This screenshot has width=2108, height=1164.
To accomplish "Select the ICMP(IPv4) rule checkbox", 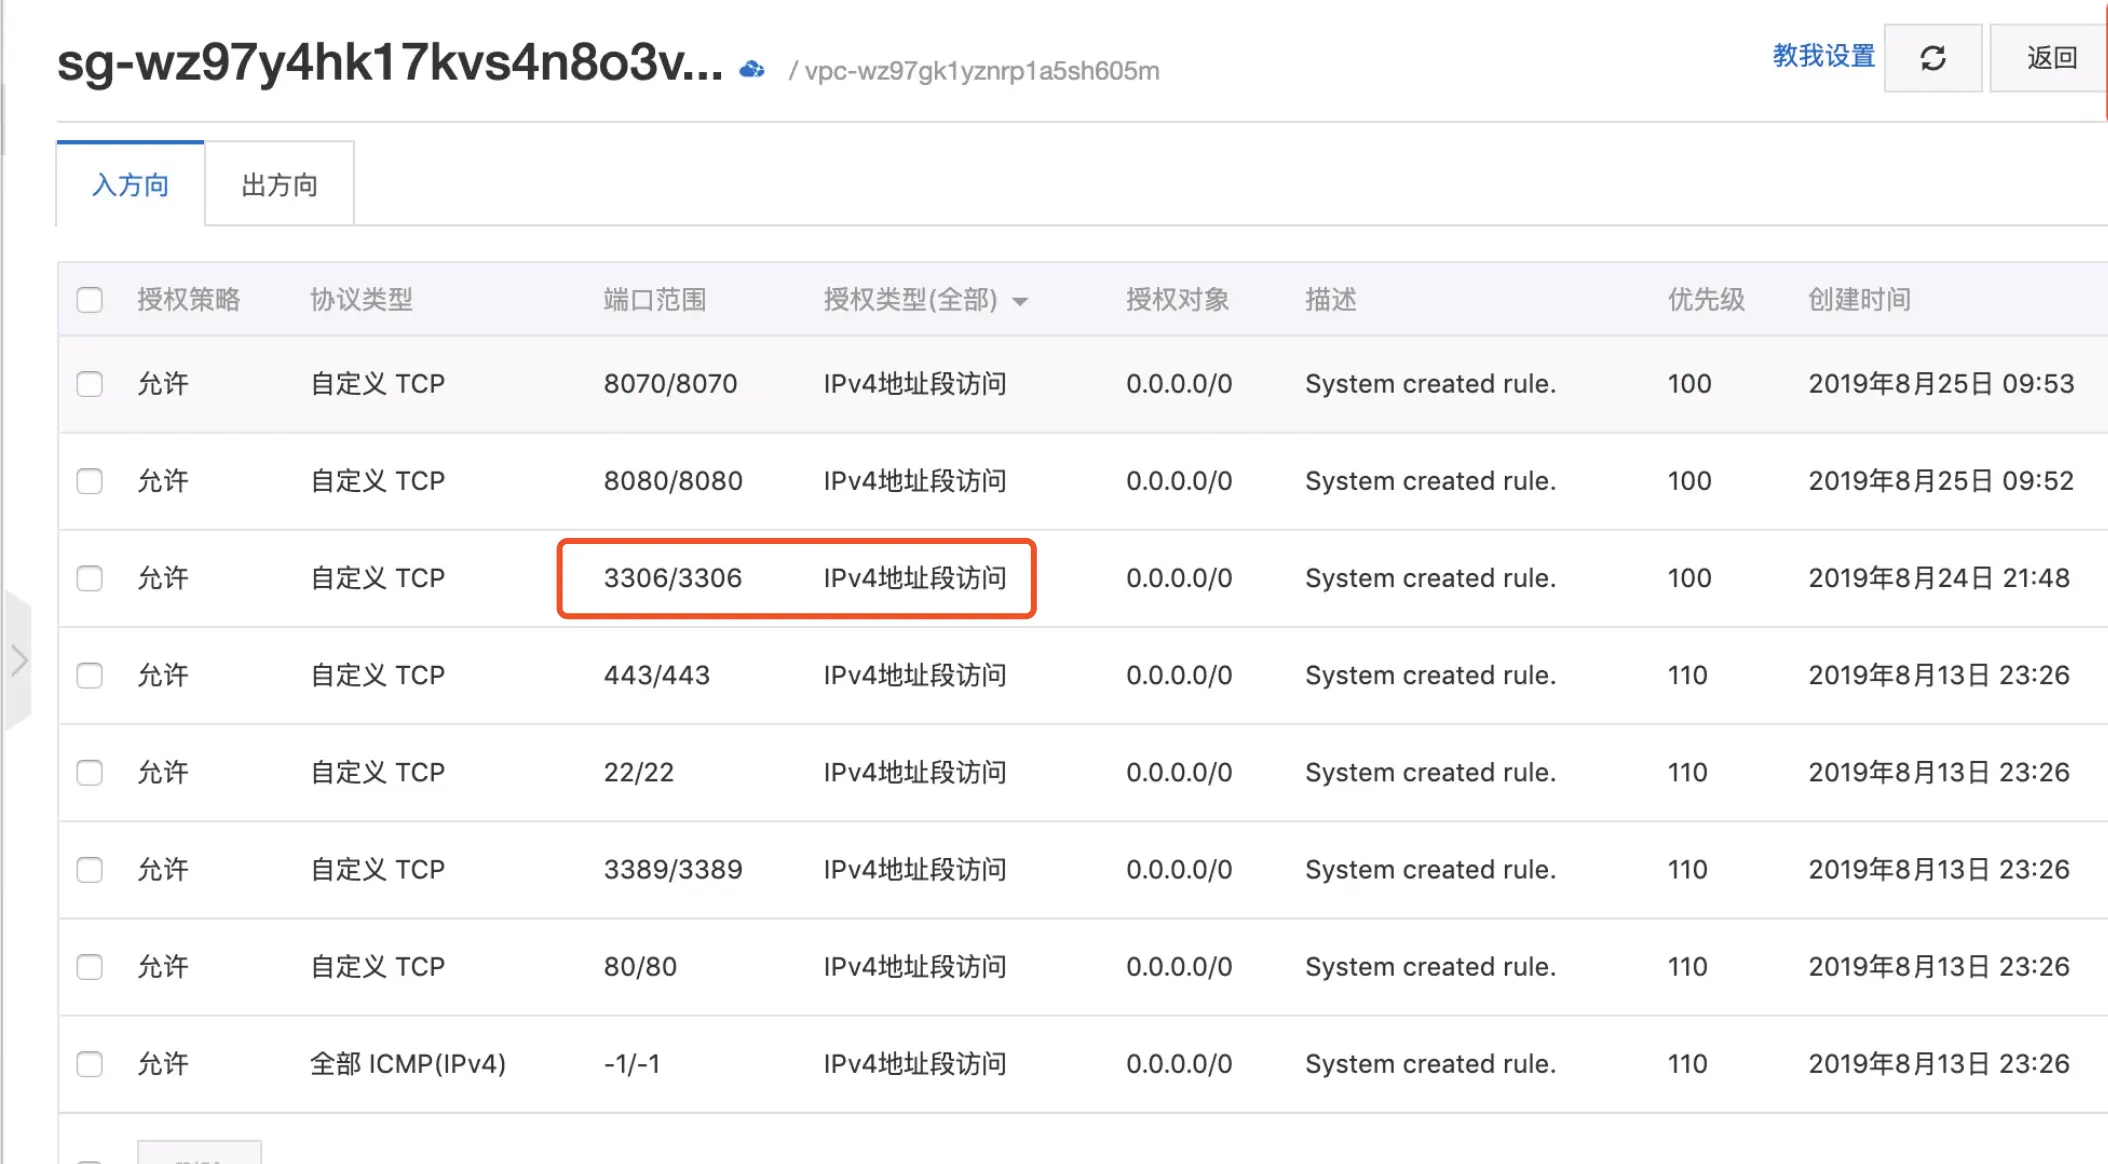I will click(90, 1064).
